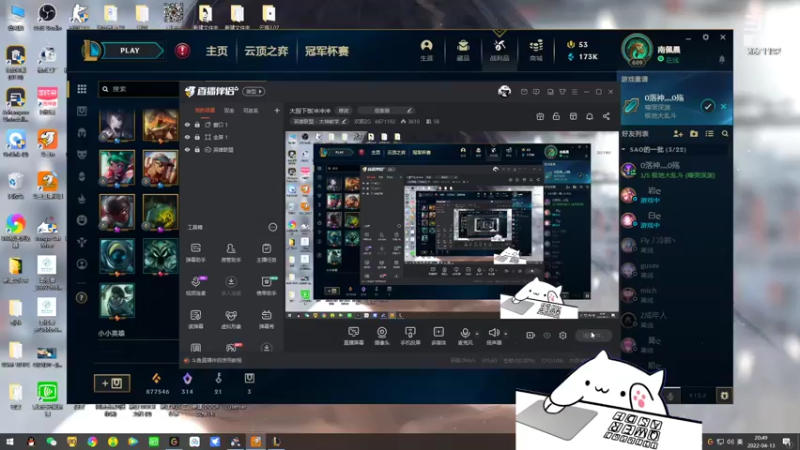The width and height of the screenshot is (800, 450).
Task: Toggle the preview eye icon near settings
Action: click(x=547, y=335)
